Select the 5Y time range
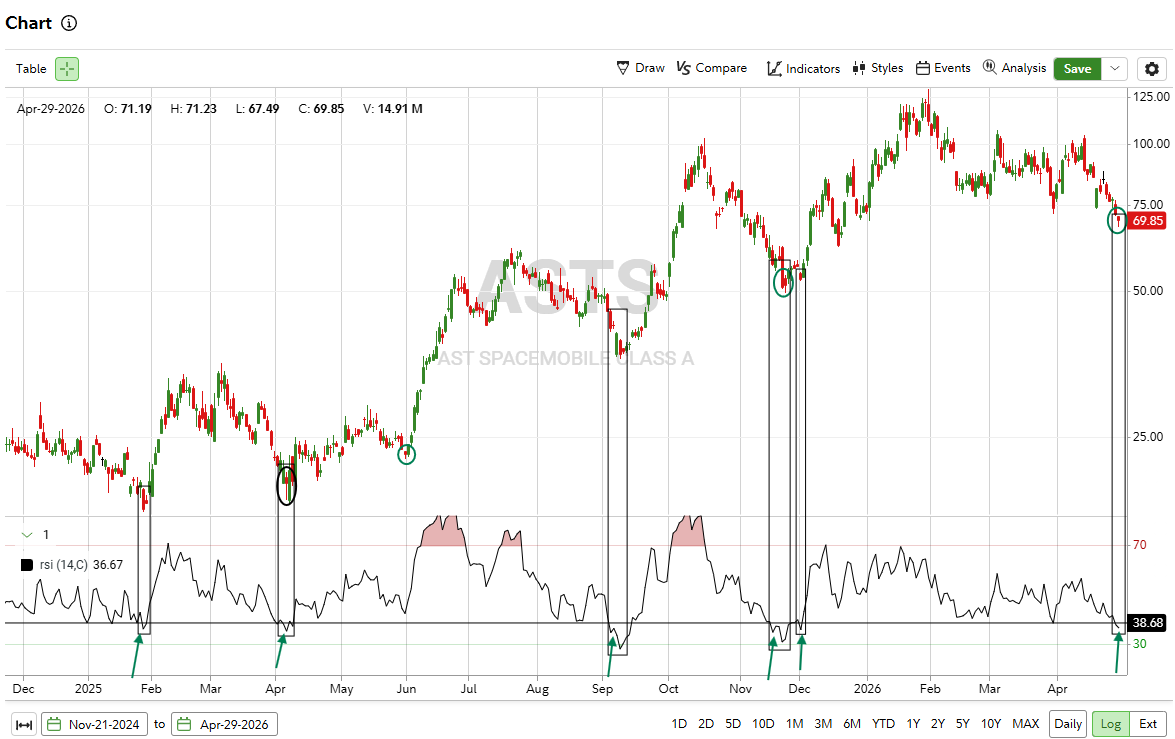The image size is (1175, 739). click(962, 724)
